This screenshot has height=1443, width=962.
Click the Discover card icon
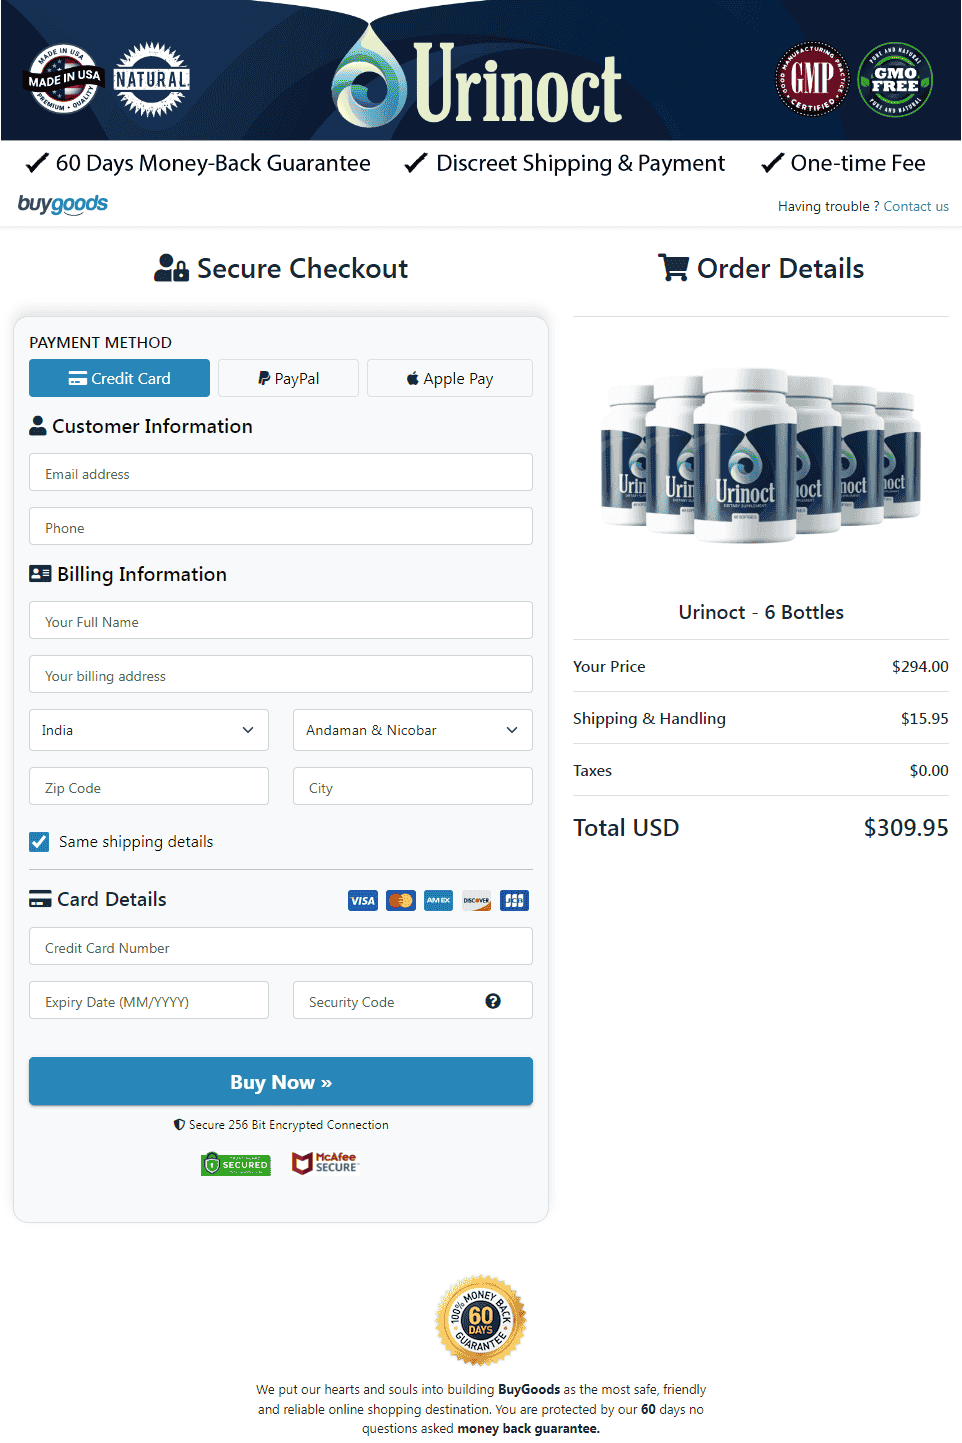click(476, 900)
